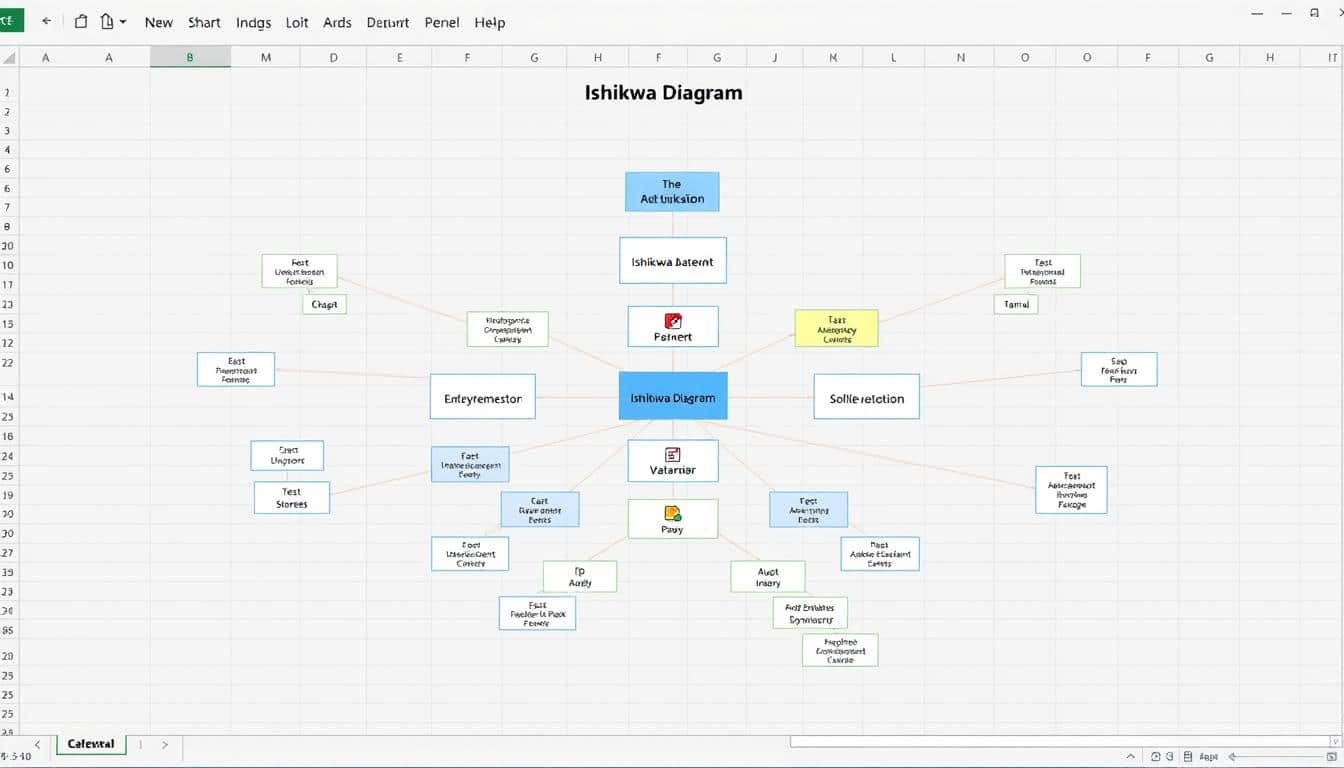Open the Indgs menu

tap(254, 22)
